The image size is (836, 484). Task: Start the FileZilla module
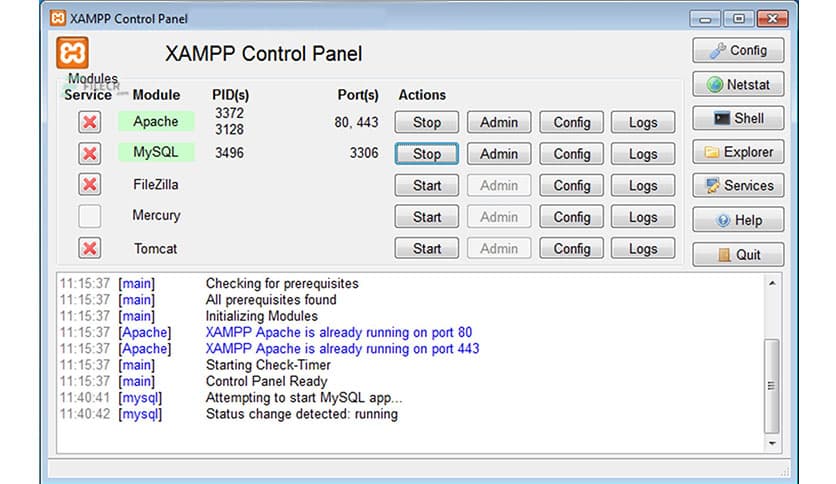point(427,185)
